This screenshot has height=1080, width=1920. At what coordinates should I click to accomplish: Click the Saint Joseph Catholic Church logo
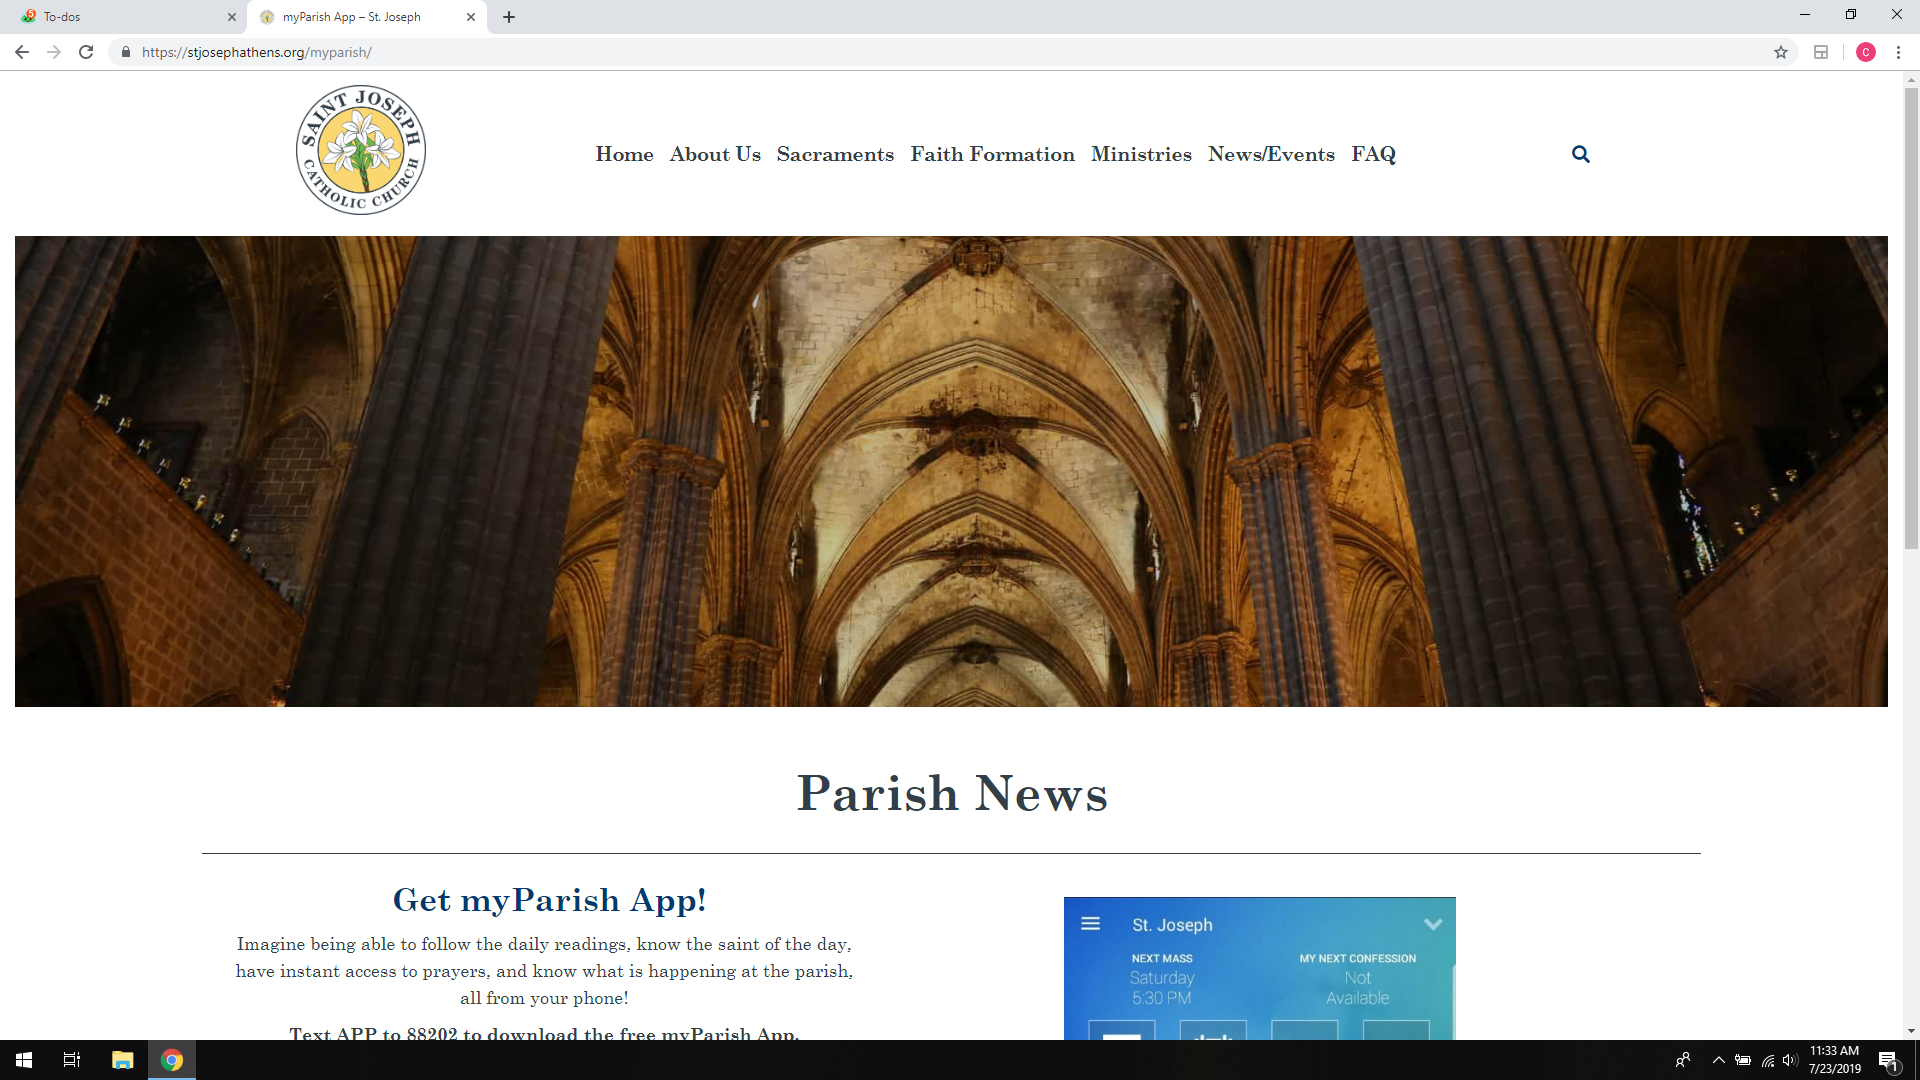click(361, 150)
